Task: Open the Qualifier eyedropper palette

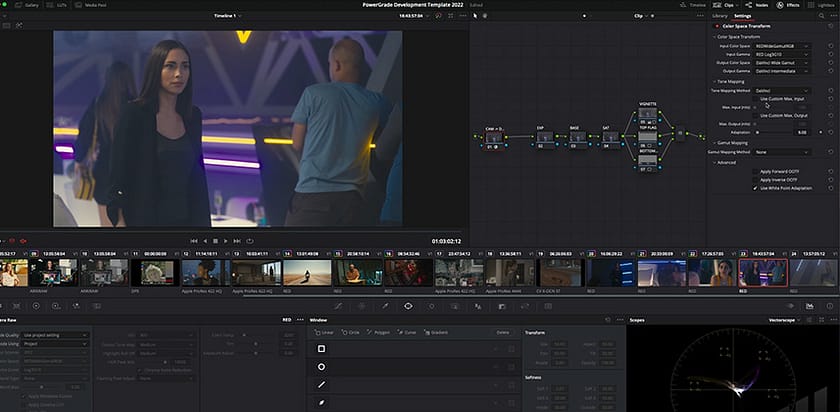Action: click(385, 306)
